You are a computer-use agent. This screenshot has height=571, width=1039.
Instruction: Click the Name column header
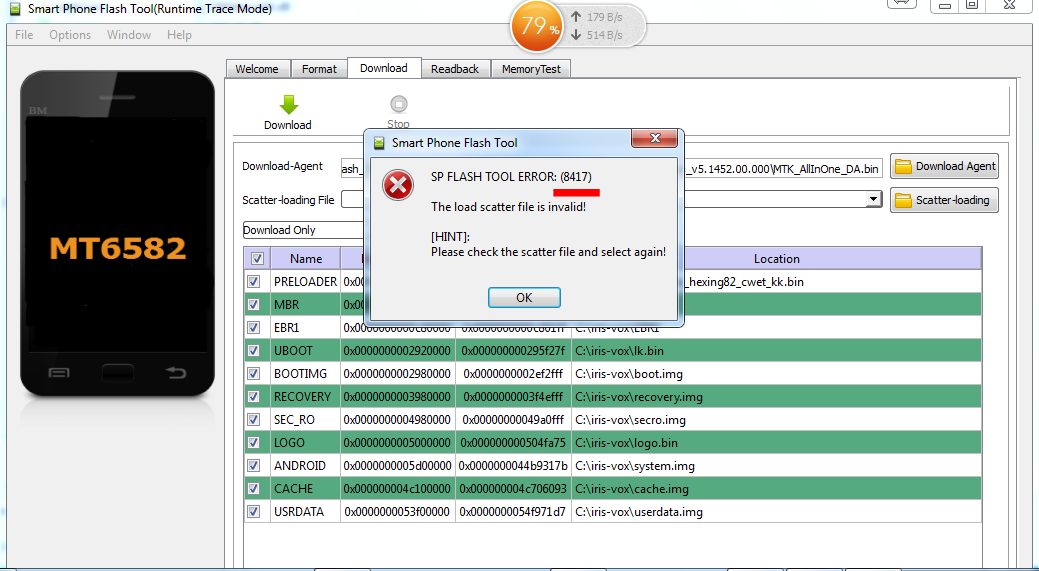[x=305, y=259]
